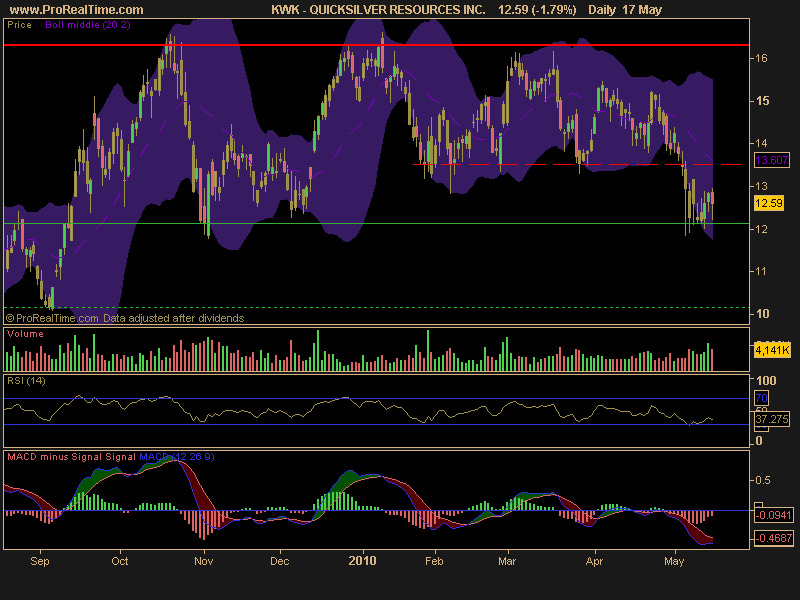Click the 0 RSI axis label
800x600 pixels.
tap(759, 440)
